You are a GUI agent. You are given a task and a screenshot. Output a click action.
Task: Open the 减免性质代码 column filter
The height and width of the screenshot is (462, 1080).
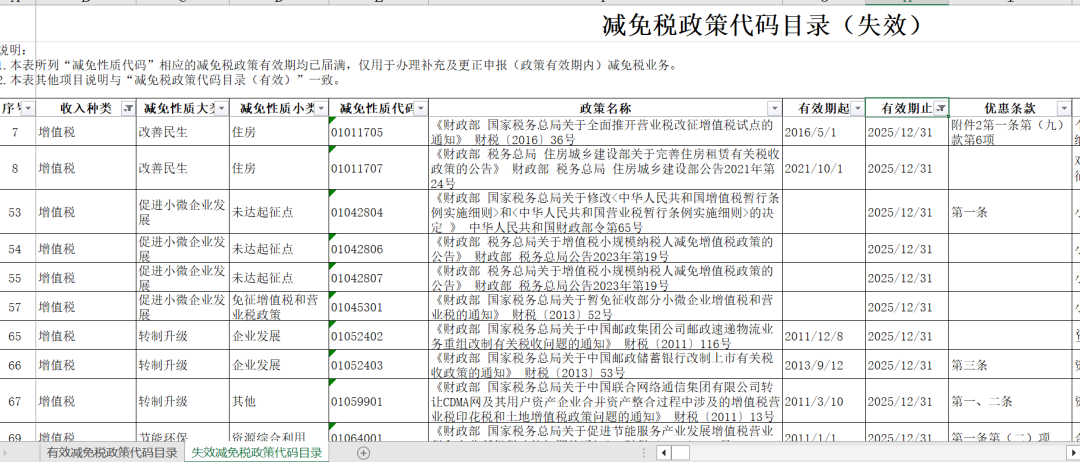tap(420, 108)
